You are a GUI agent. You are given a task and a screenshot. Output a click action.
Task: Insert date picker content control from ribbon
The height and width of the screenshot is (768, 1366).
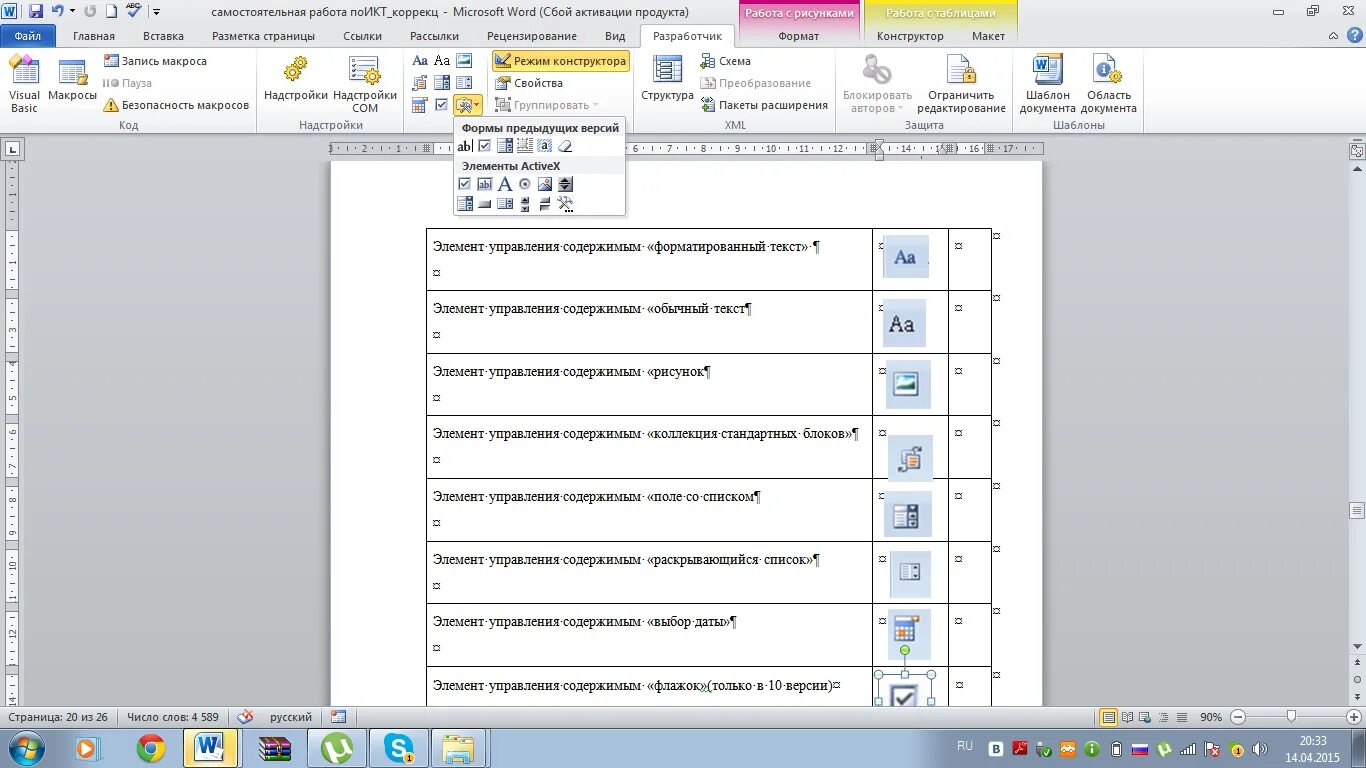(x=420, y=105)
